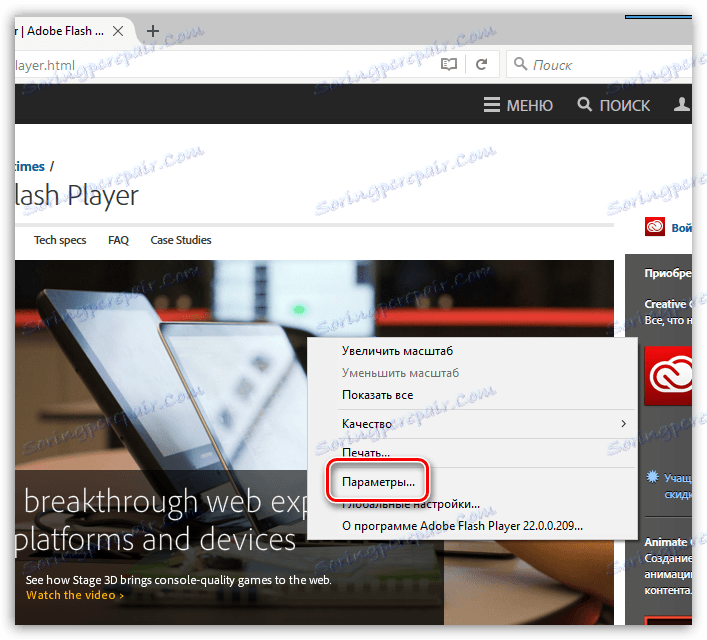Click the breadcrumb runtimes link
The image size is (707, 640).
(30, 166)
